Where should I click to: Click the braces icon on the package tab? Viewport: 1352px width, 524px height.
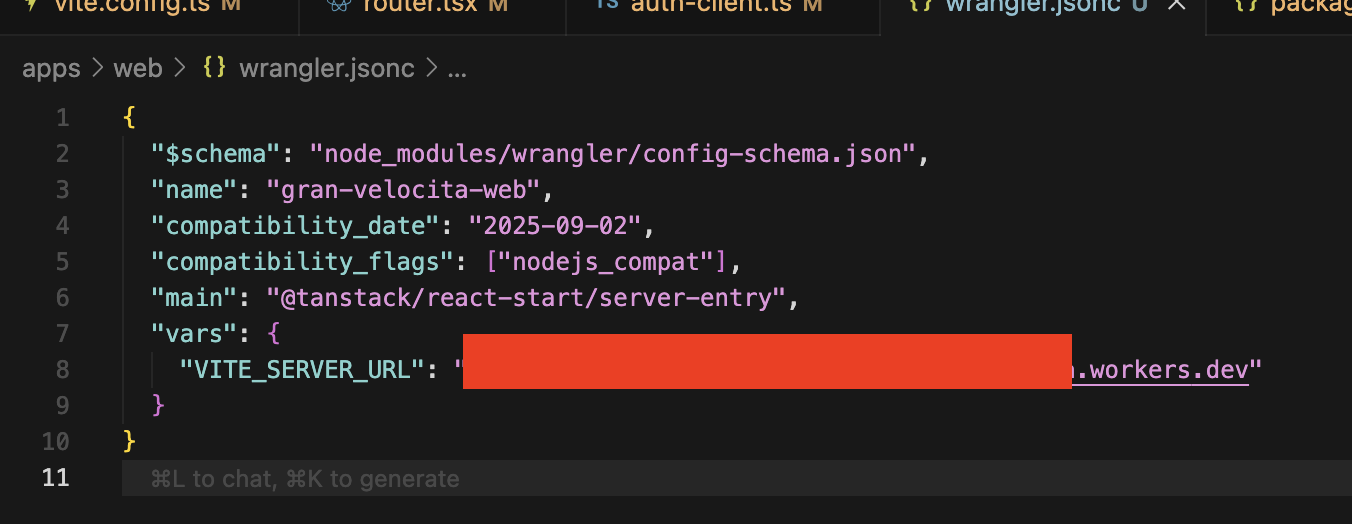click(x=1246, y=5)
